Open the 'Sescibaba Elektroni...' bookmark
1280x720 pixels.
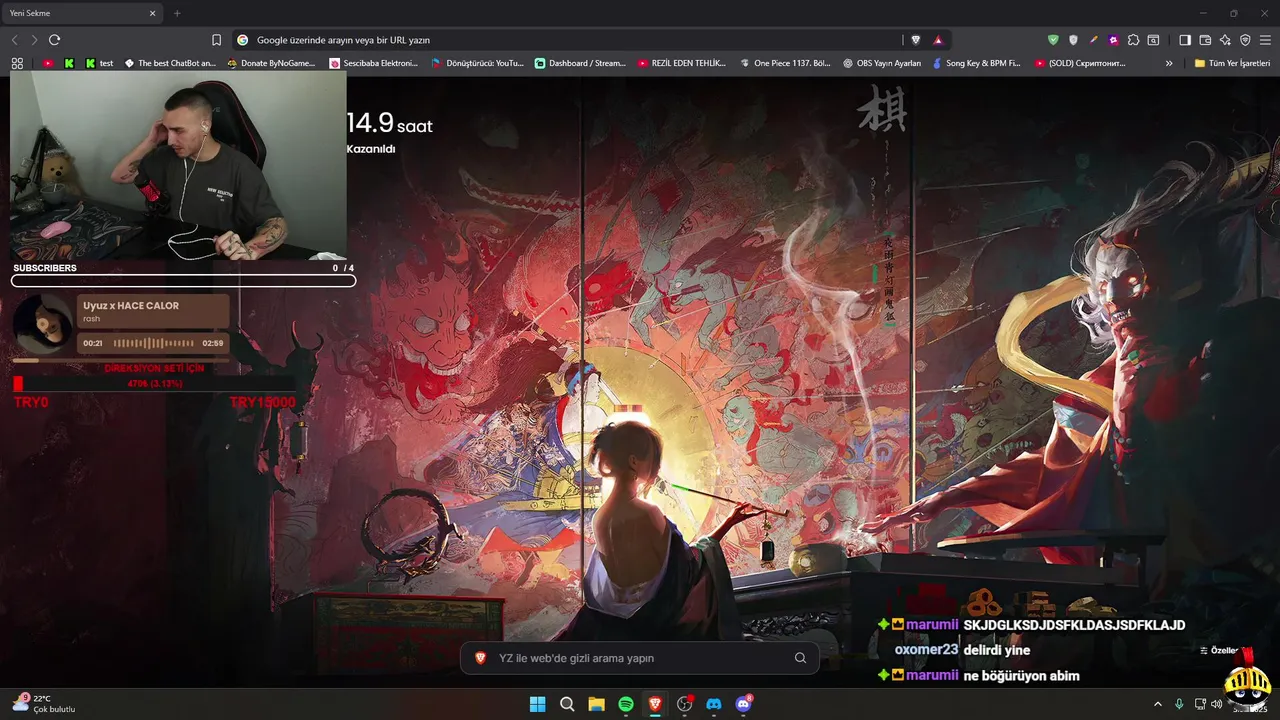(374, 63)
